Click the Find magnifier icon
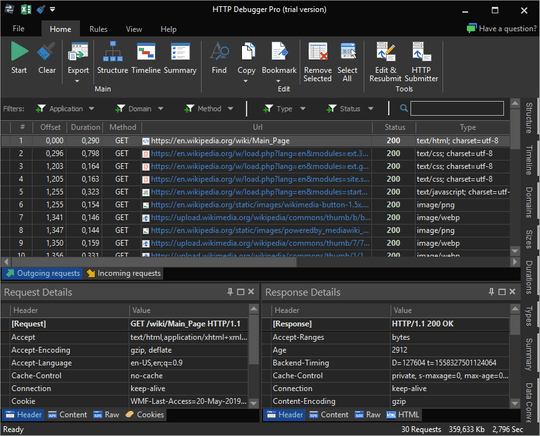 pyautogui.click(x=219, y=52)
